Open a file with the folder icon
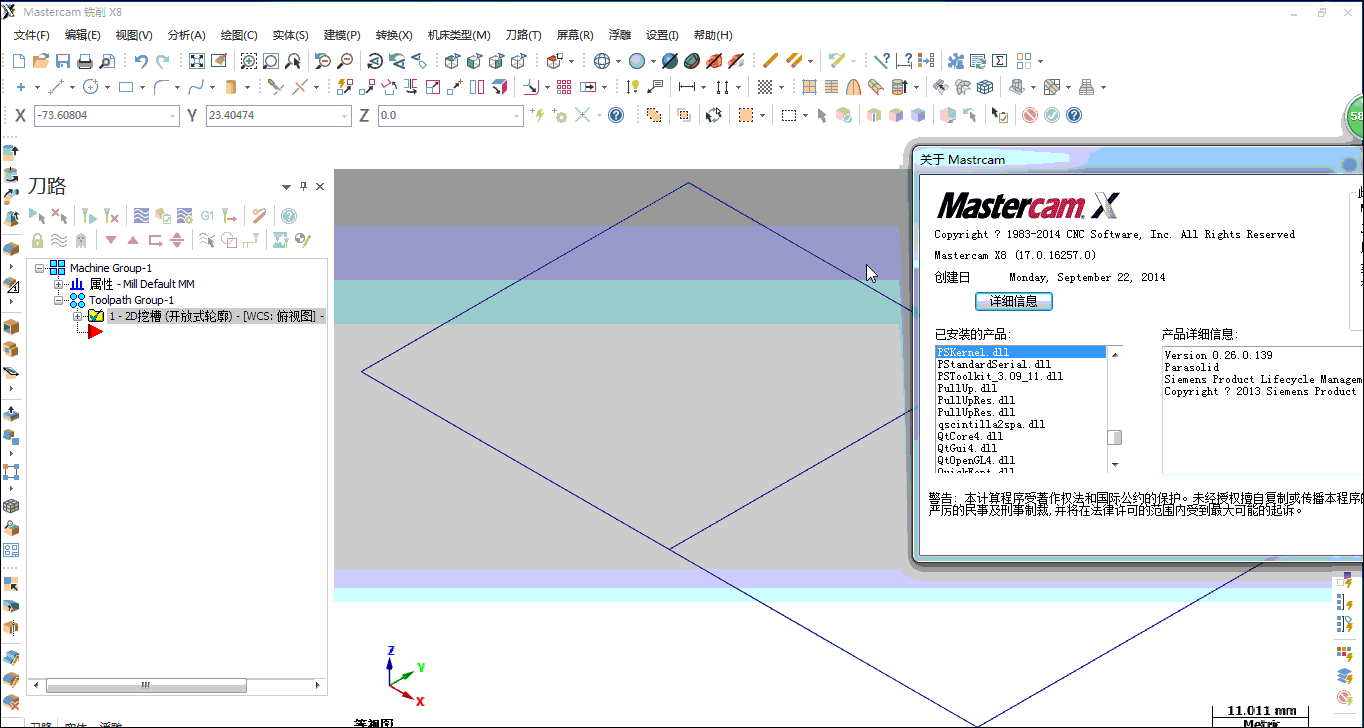Viewport: 1364px width, 728px height. tap(41, 61)
